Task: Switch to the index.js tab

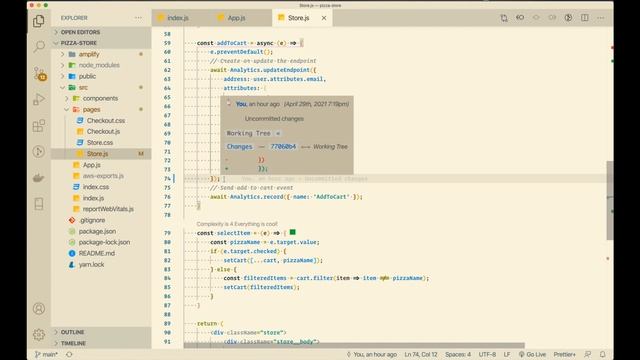Action: pos(178,18)
